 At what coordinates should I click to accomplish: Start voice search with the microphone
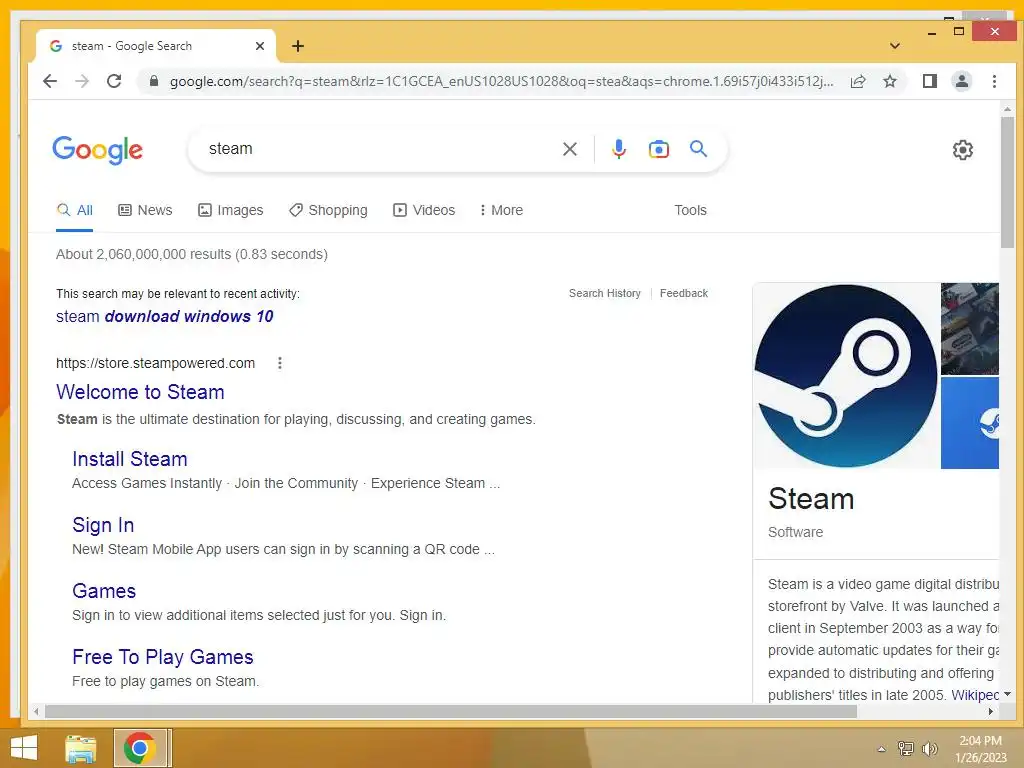tap(618, 149)
